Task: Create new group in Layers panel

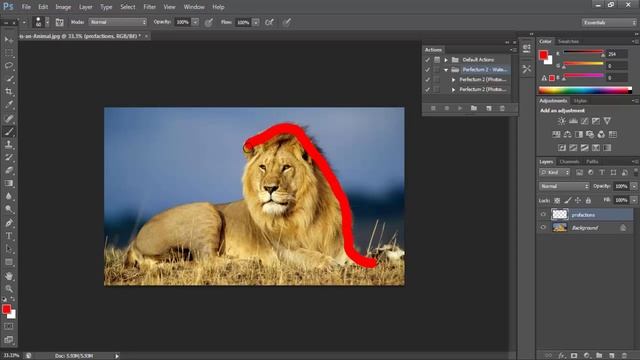Action: pyautogui.click(x=599, y=356)
